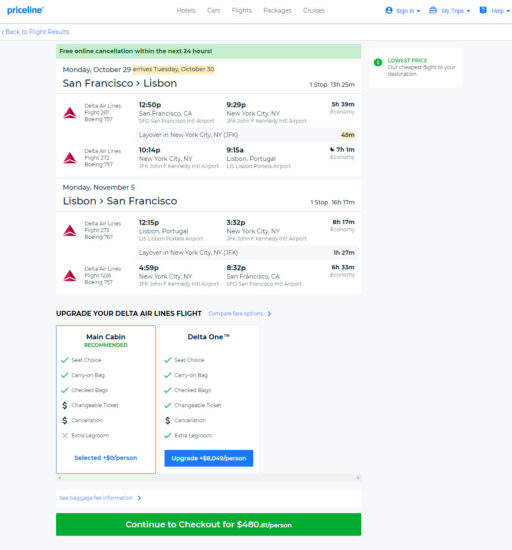Click Upgrade +$8,049/person button
512x550 pixels.
(x=209, y=458)
